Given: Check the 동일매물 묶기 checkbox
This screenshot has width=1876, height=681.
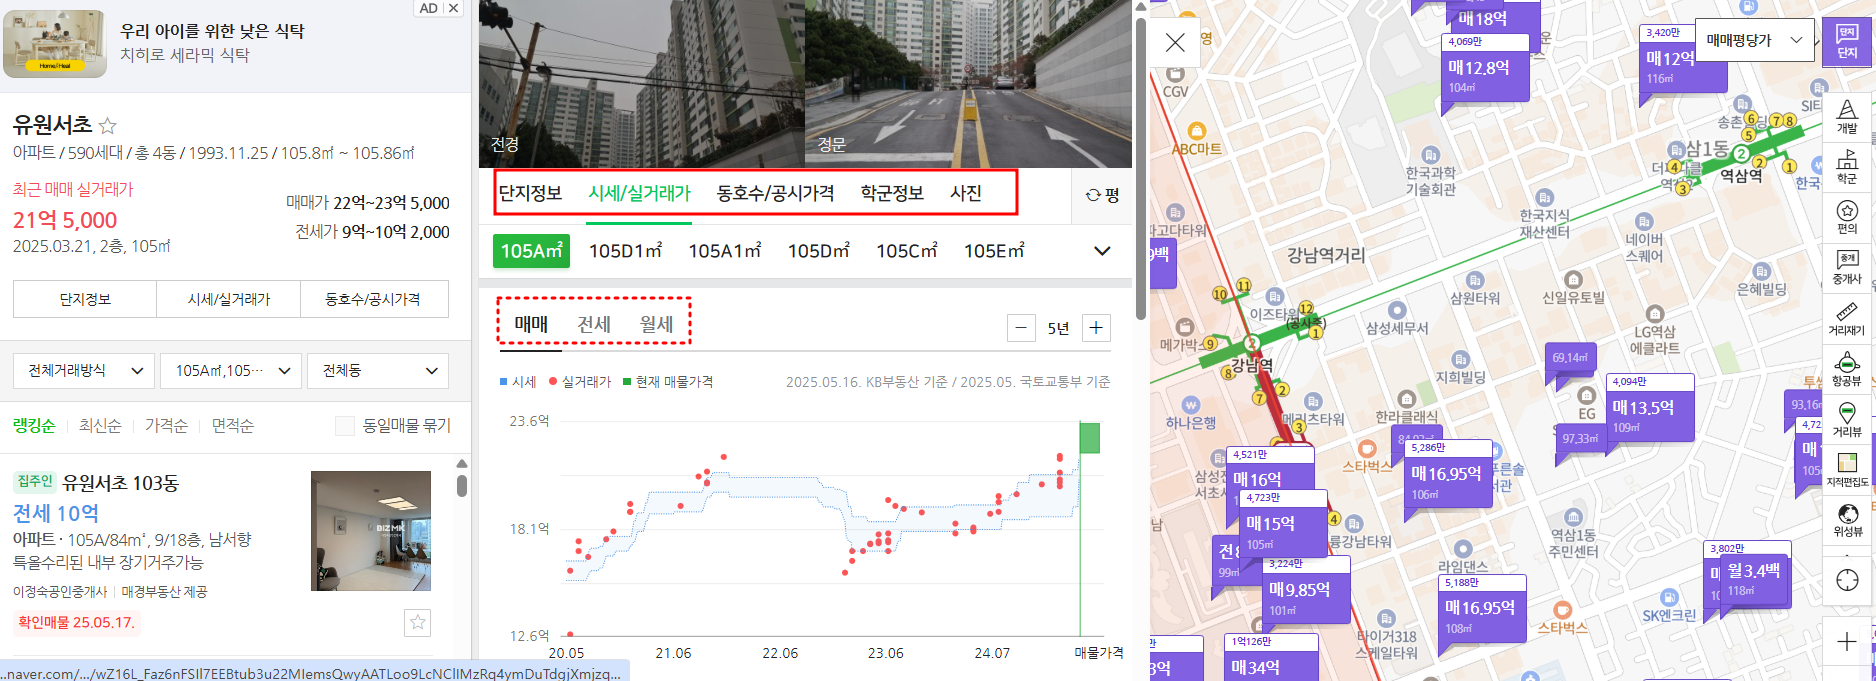Looking at the screenshot, I should [345, 426].
